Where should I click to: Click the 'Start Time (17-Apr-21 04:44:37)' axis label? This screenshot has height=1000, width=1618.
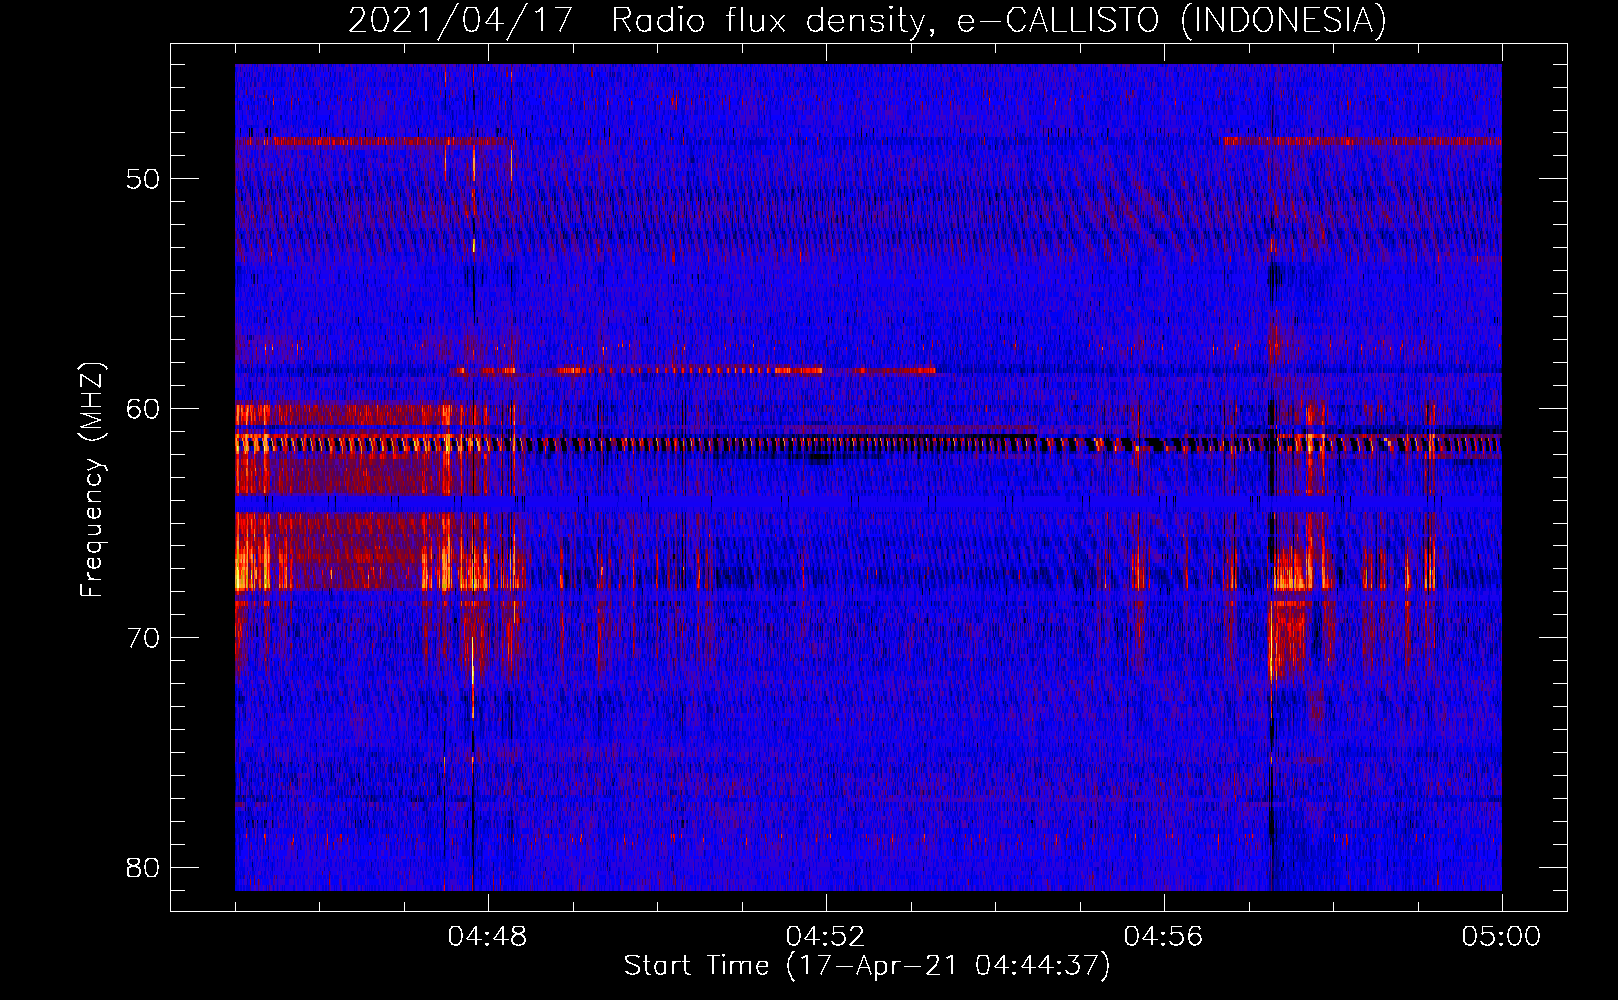point(867,966)
